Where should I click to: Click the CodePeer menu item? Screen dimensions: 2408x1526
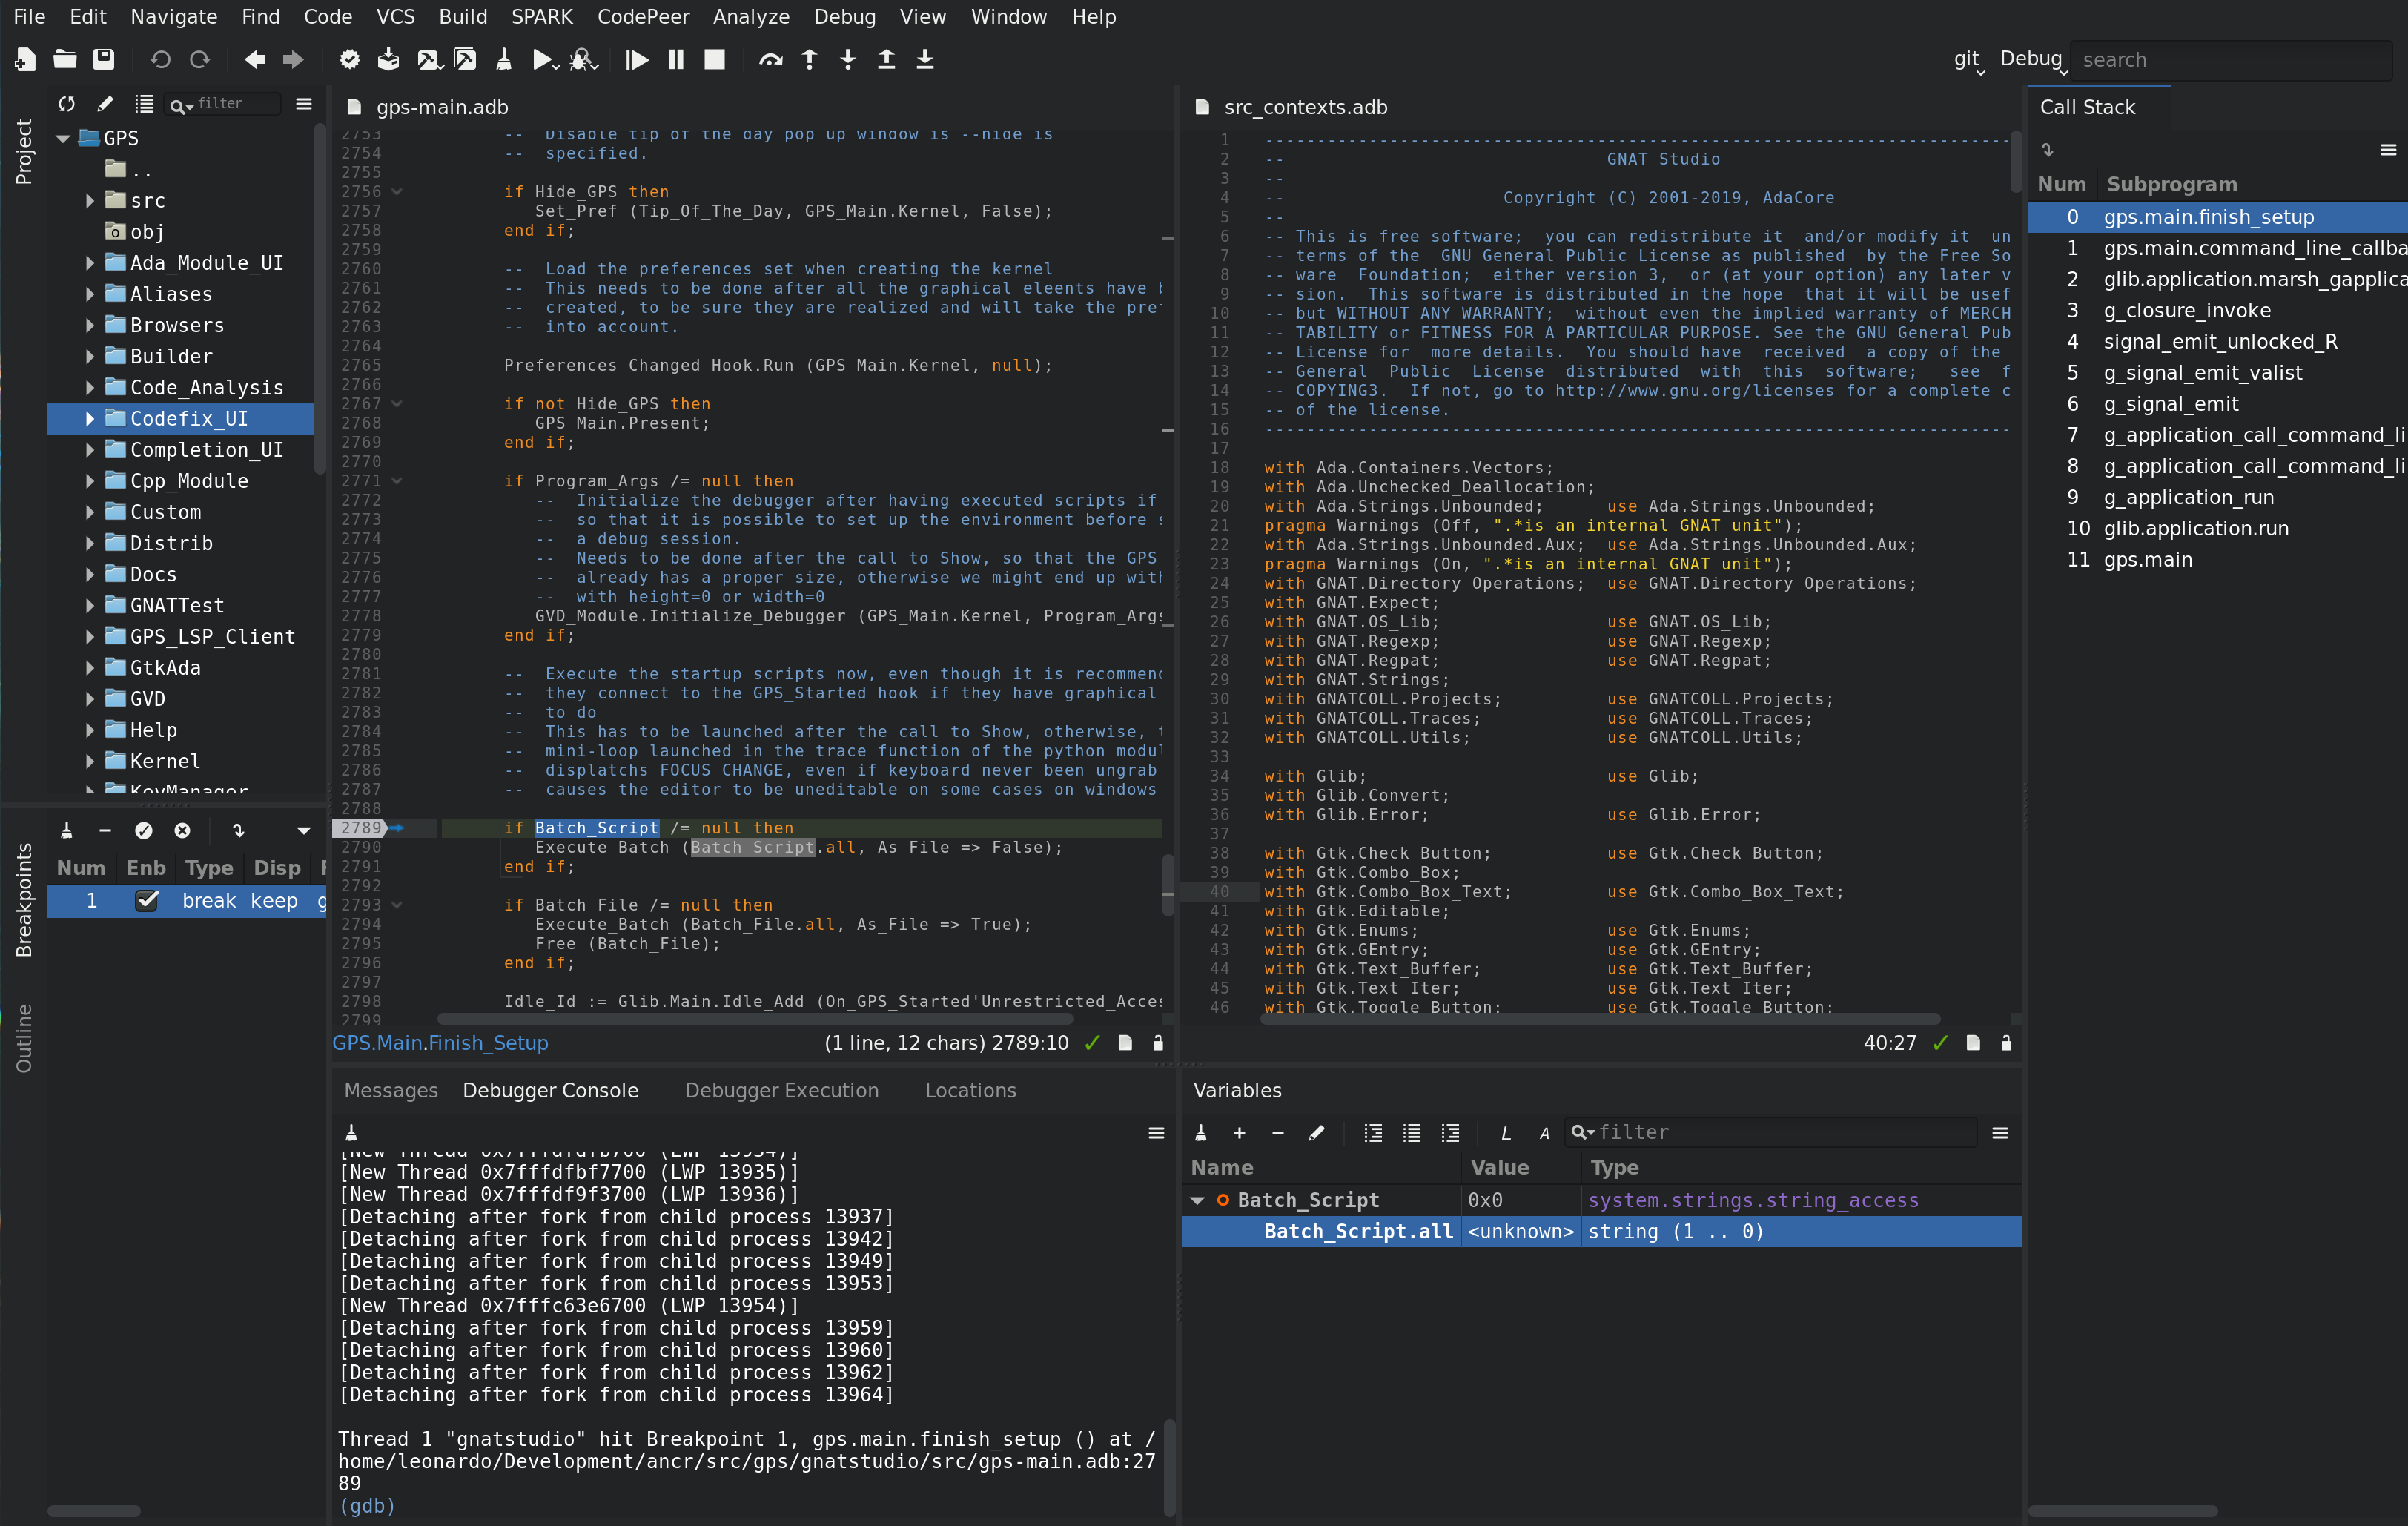pos(641,16)
